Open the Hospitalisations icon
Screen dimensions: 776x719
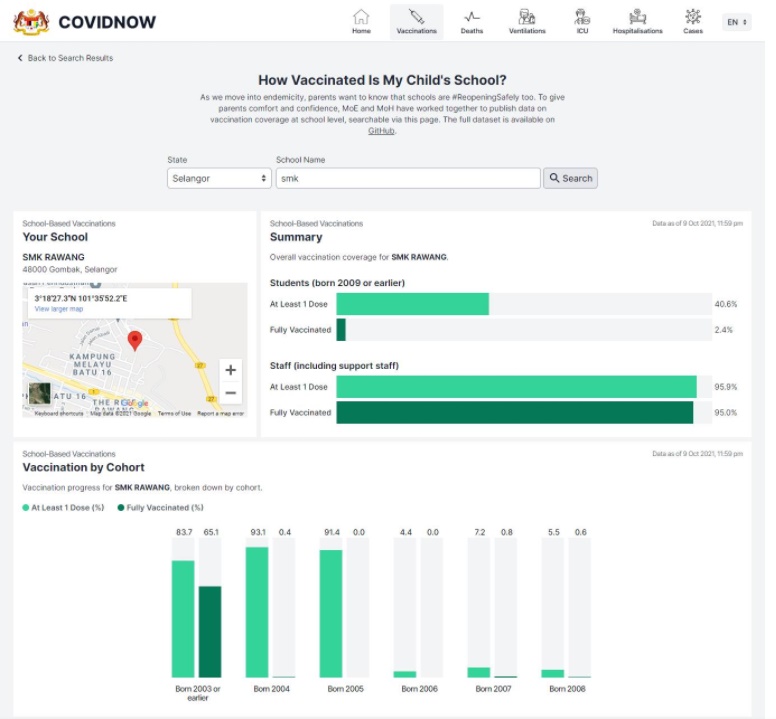[637, 17]
